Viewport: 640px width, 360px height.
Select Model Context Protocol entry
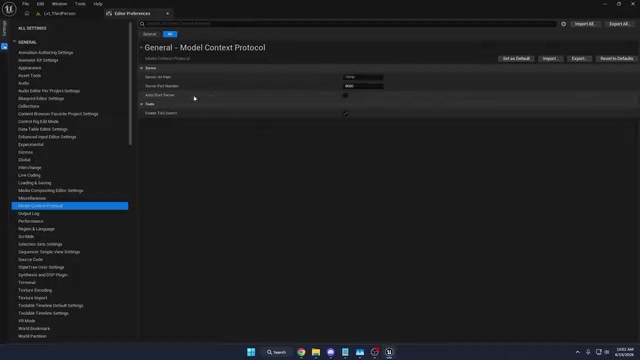coord(70,206)
